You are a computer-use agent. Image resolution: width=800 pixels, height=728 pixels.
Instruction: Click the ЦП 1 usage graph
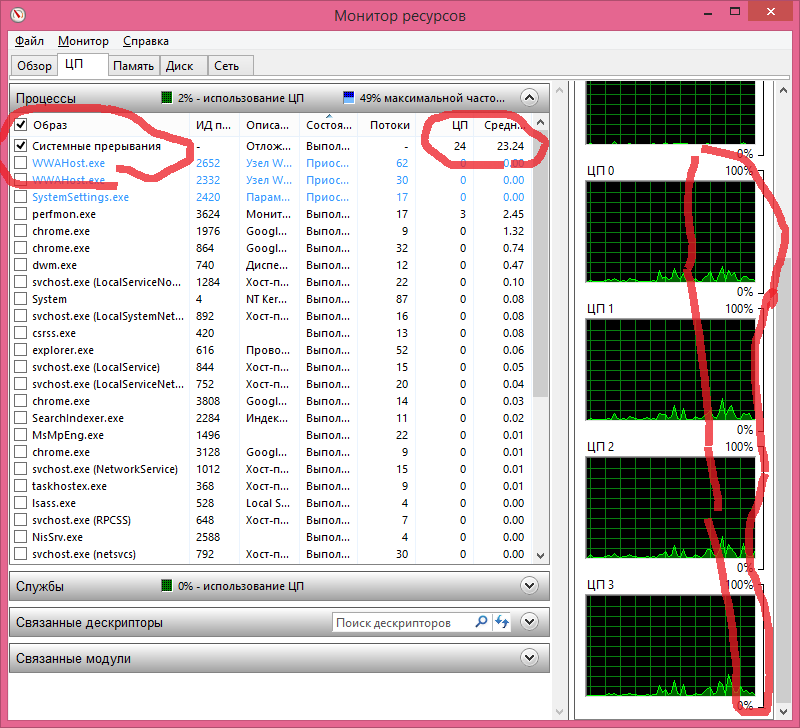point(670,369)
